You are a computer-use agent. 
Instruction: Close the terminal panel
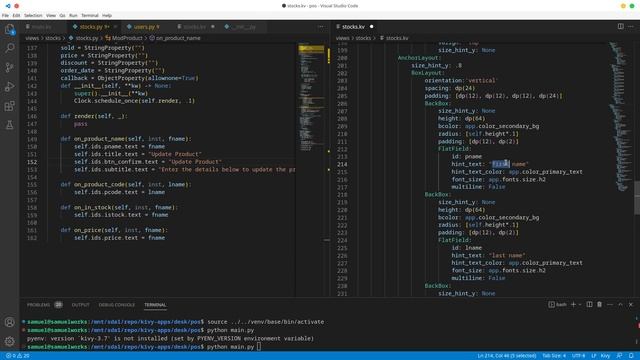click(631, 304)
